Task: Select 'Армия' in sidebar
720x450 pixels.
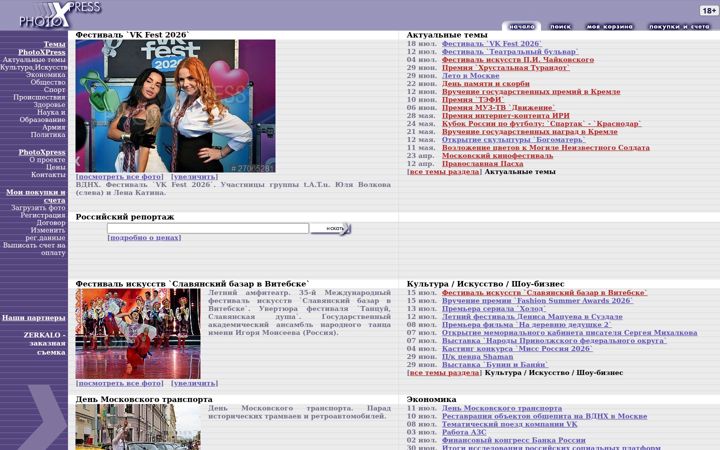Action: [x=54, y=127]
